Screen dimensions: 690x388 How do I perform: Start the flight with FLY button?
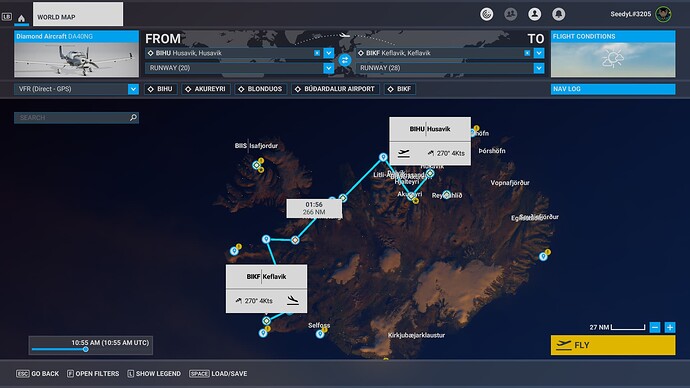point(613,345)
